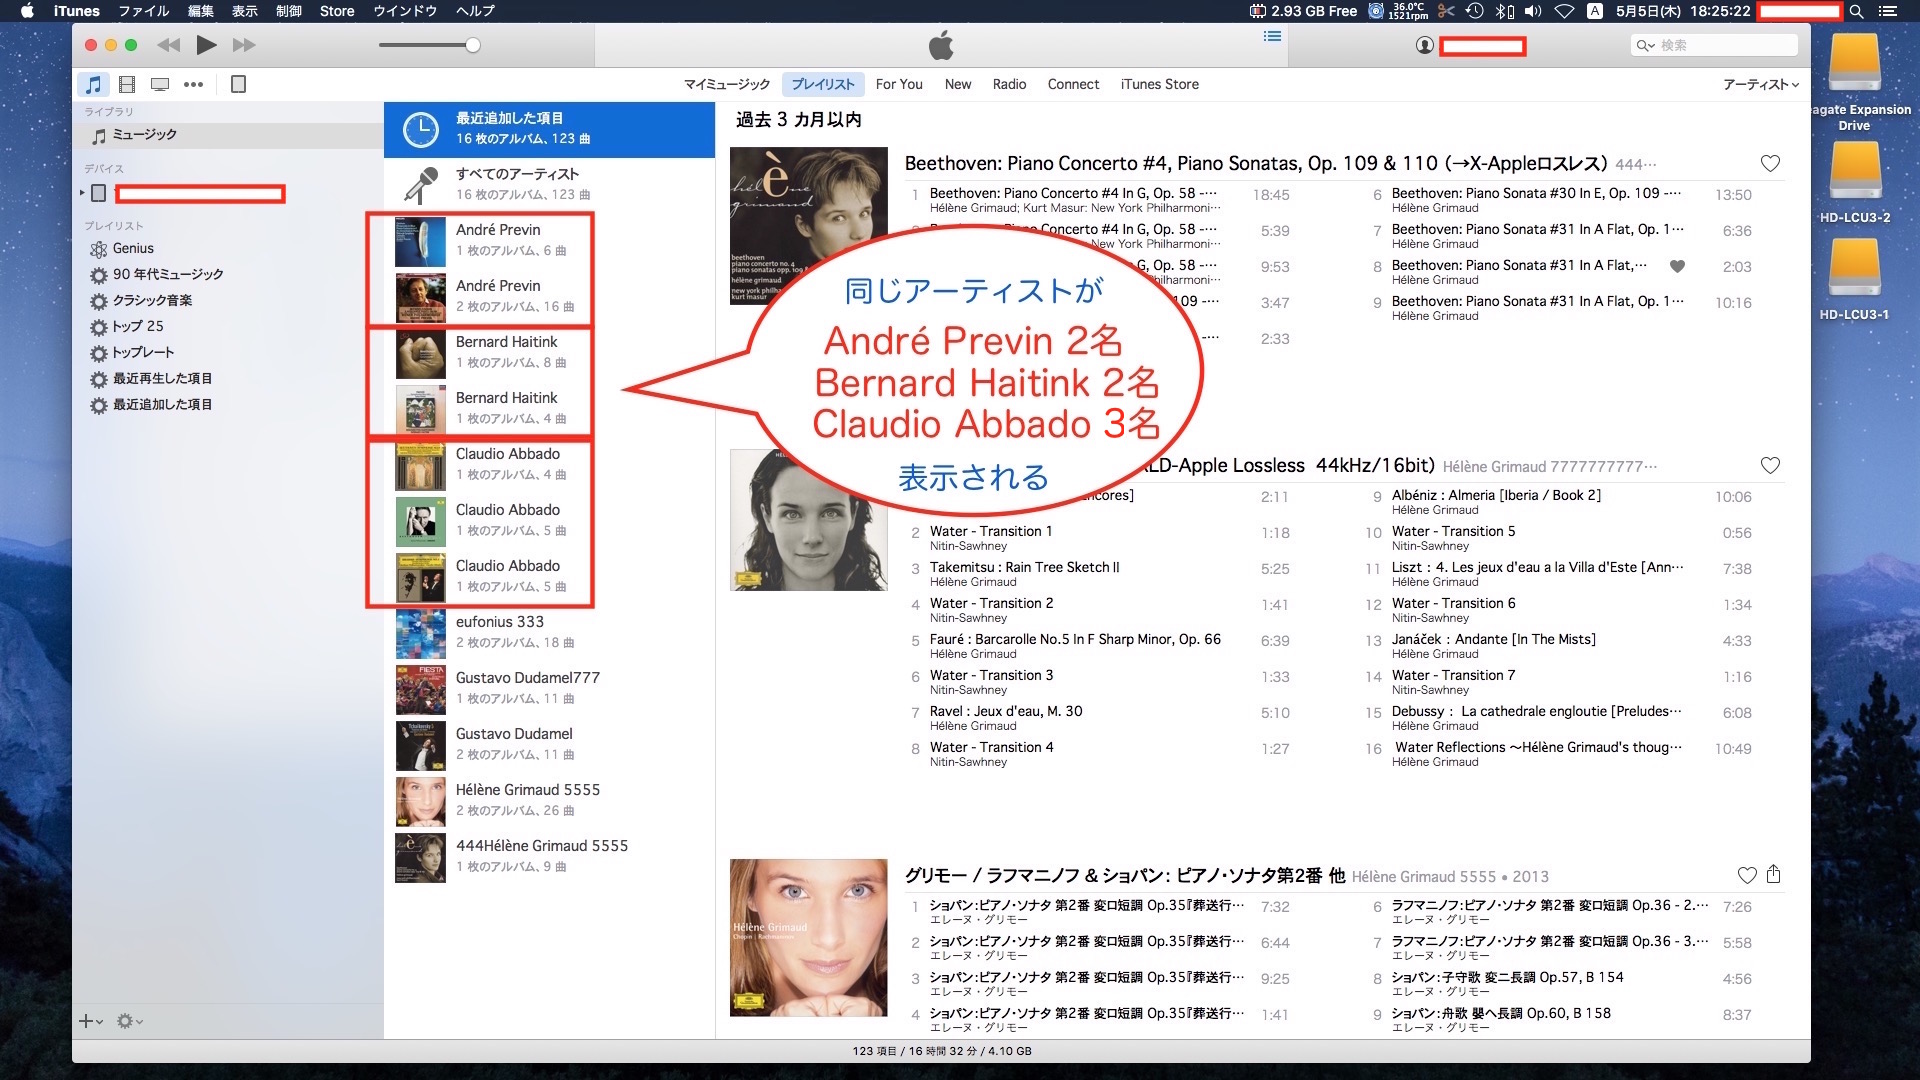Play Water - Transition 1 track

[x=1099, y=538]
